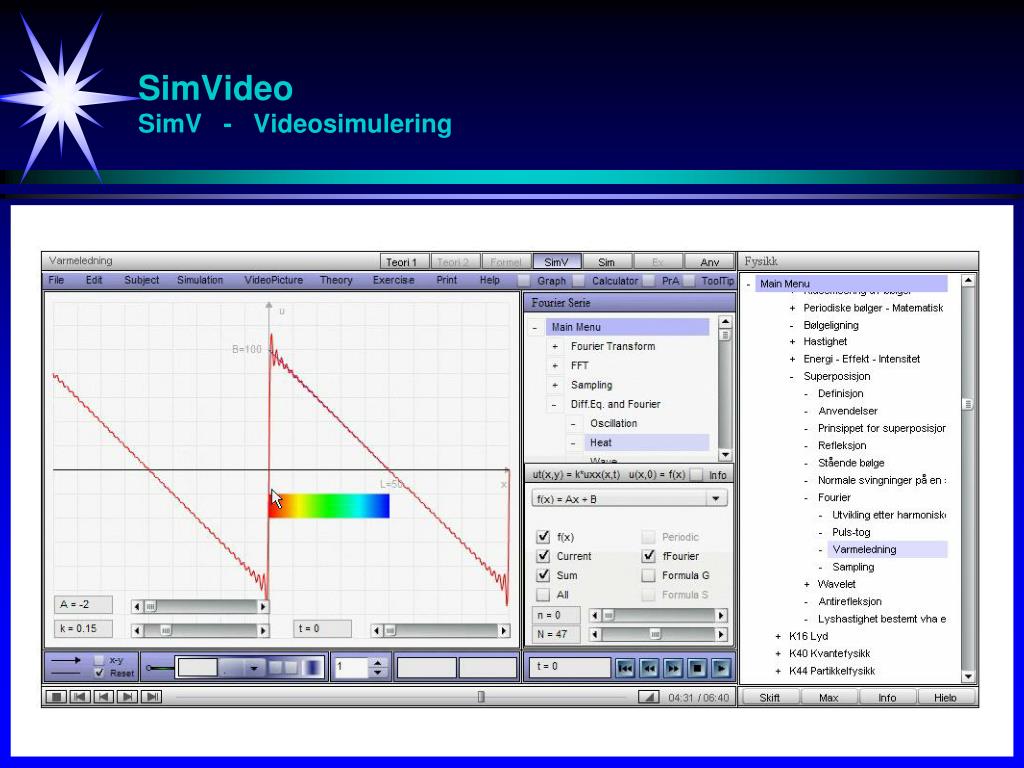This screenshot has height=768, width=1024.
Task: Step video one frame back
Action: [x=103, y=697]
